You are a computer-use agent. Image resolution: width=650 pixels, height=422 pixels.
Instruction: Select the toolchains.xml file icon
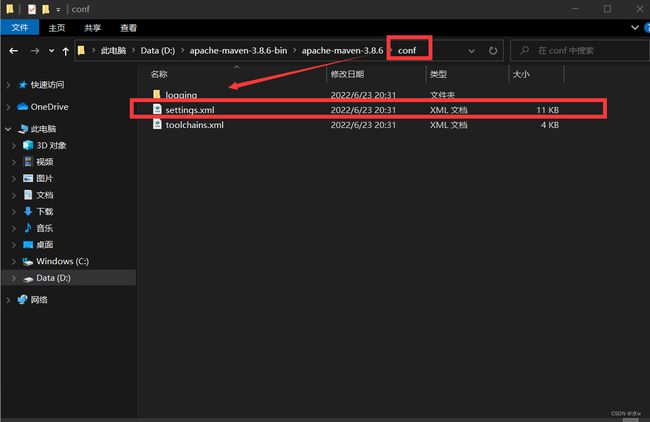[x=157, y=124]
